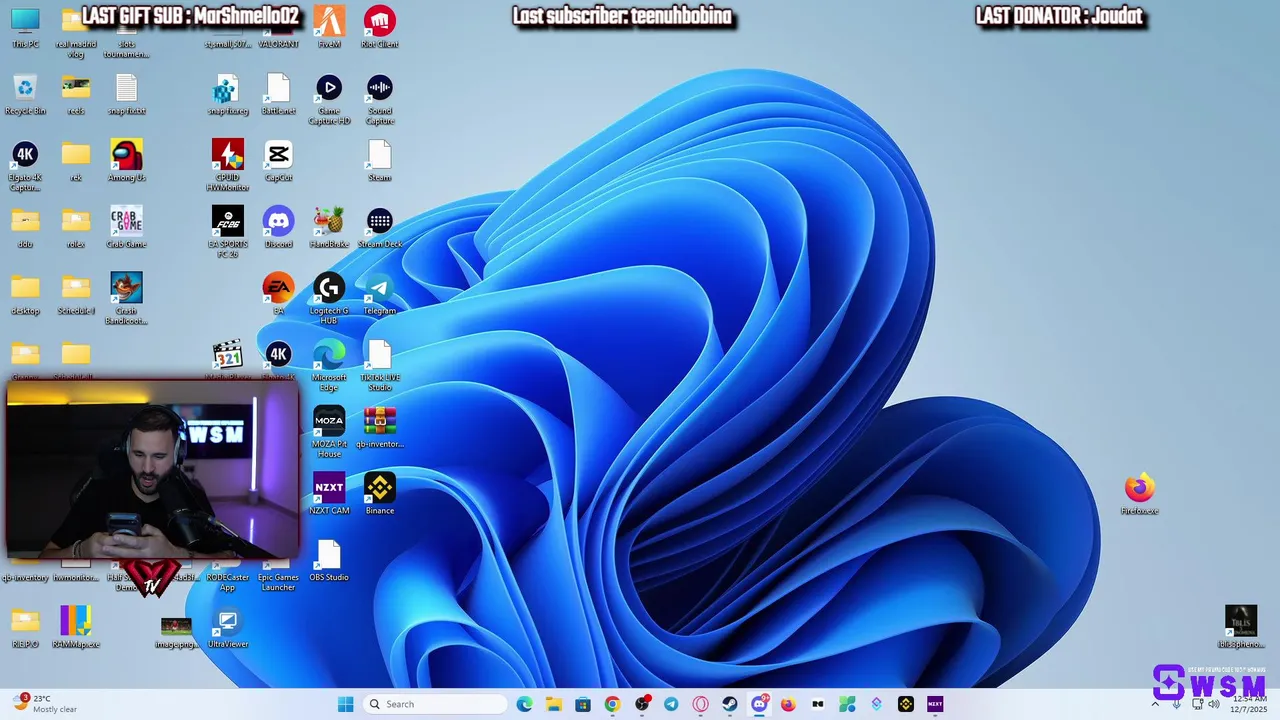This screenshot has height=720, width=1280.
Task: Select the Elgato 4K Capture shortcut with the rek folder beside it
Action: click(x=25, y=165)
